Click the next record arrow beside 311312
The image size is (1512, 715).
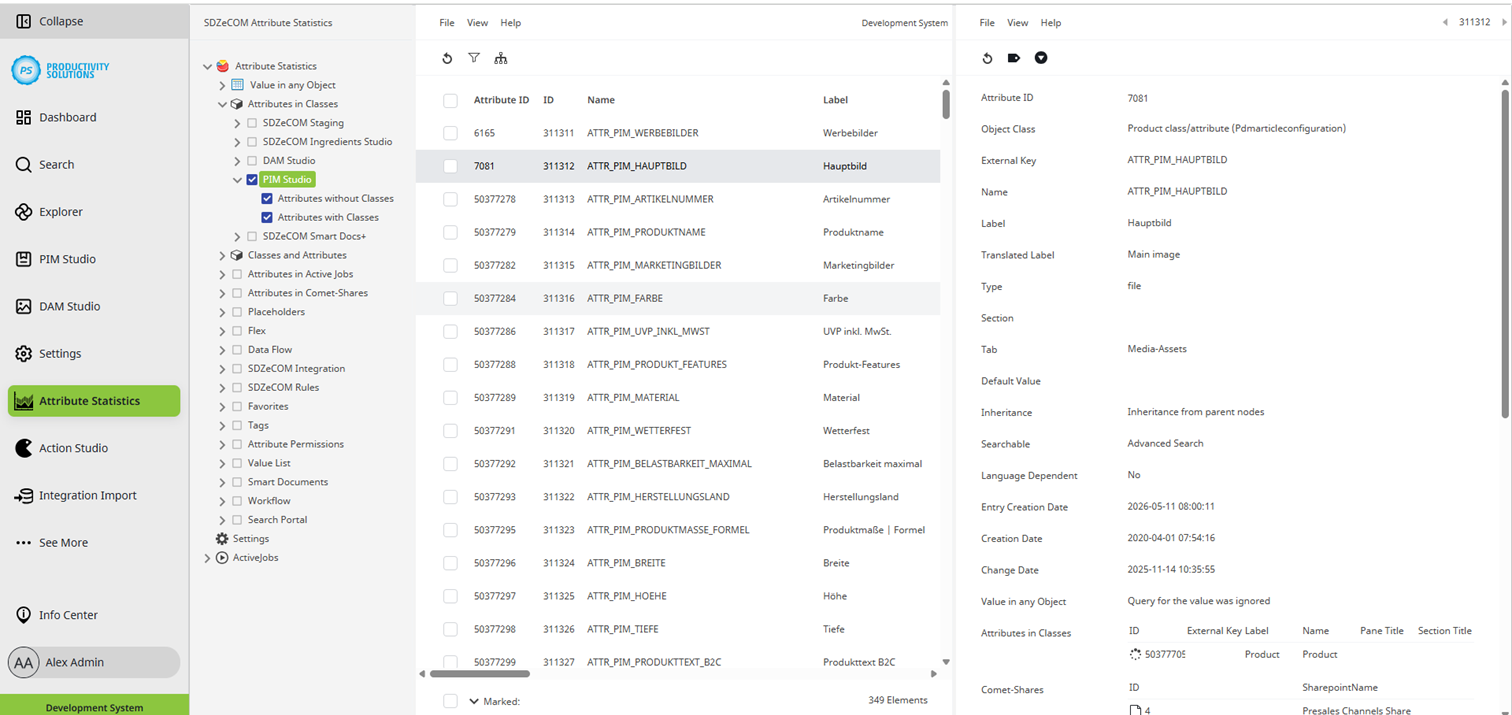pos(1505,22)
